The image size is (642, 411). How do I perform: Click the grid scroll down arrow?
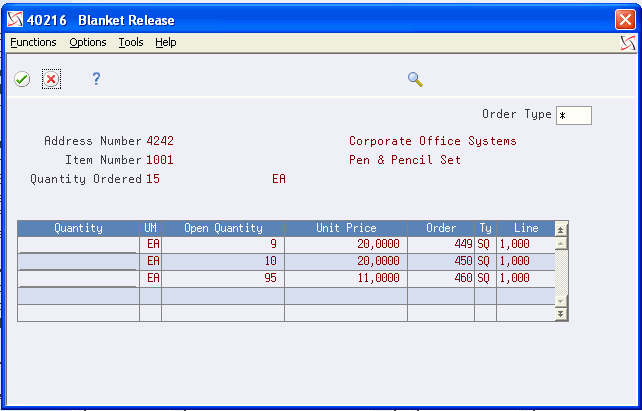coord(561,301)
